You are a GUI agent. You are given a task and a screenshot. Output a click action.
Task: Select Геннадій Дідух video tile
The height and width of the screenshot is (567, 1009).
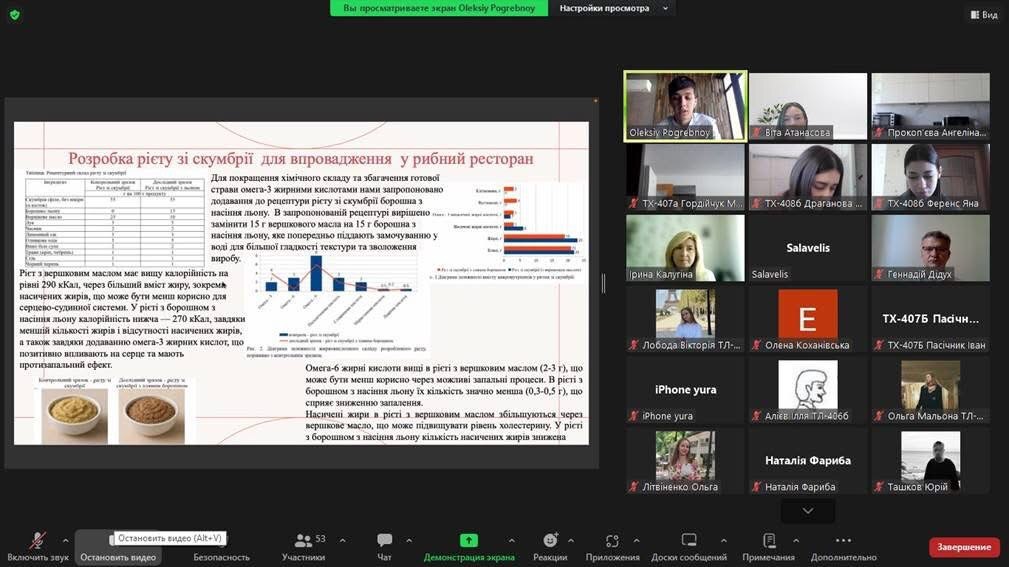tap(930, 248)
